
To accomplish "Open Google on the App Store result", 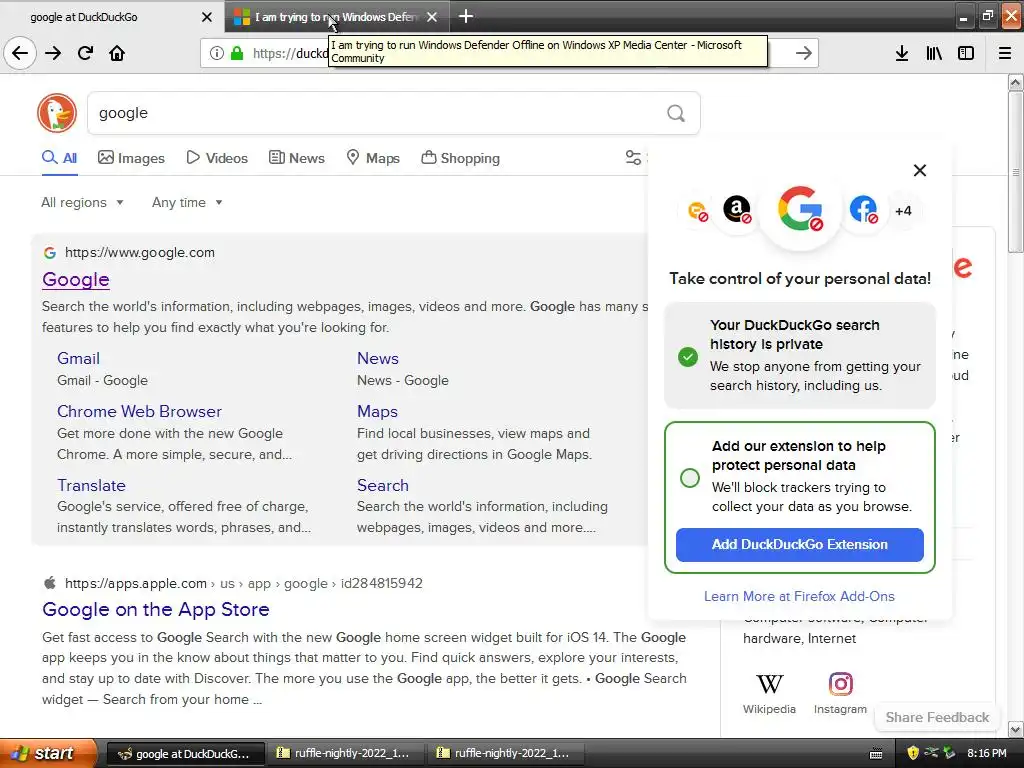I will [x=155, y=609].
